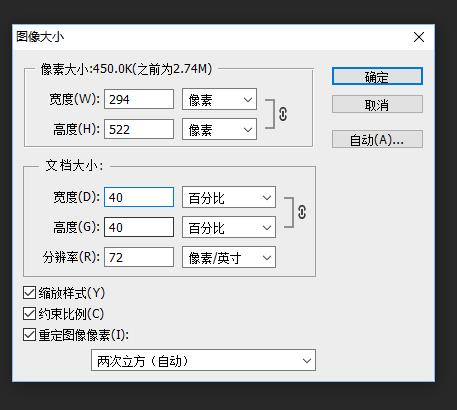Open the 宽度(W) 像素 unit dropdown
The height and width of the screenshot is (410, 457).
click(219, 99)
